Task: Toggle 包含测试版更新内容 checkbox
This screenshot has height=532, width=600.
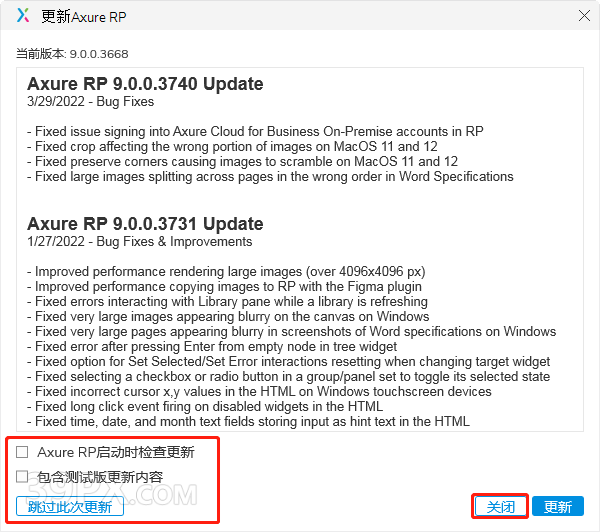Action: (x=22, y=477)
